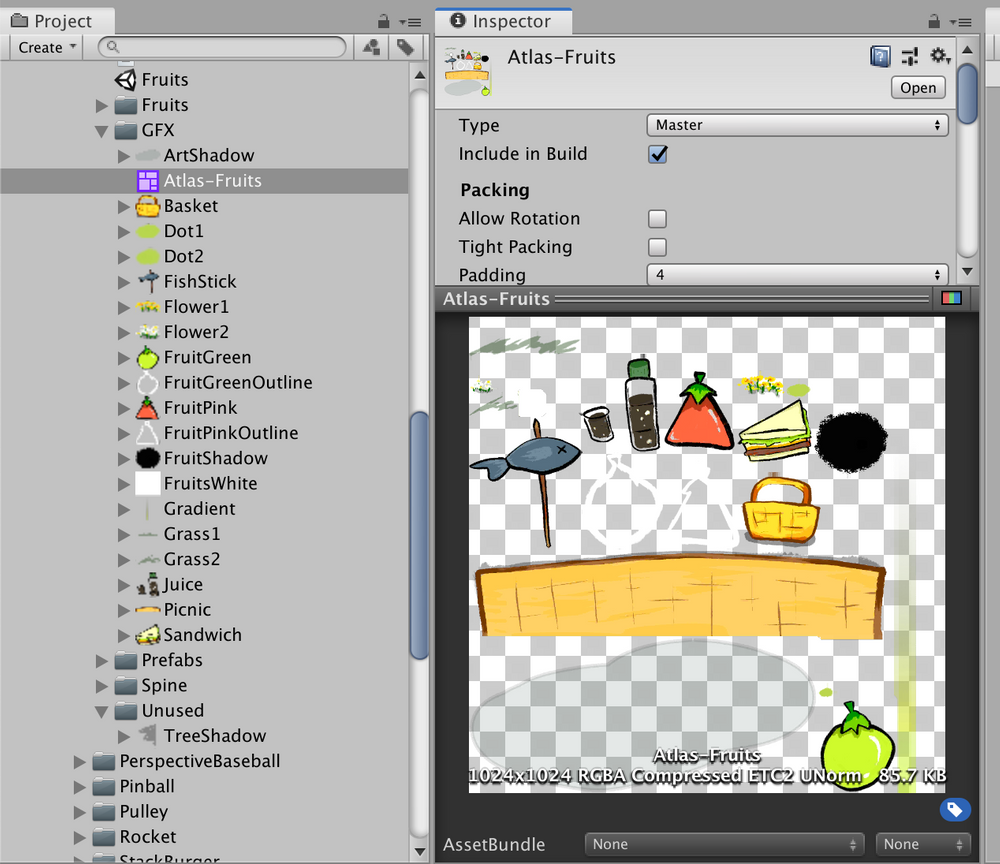Click the RGBA channel swatch above the preview
This screenshot has width=1000, height=864.
click(950, 297)
